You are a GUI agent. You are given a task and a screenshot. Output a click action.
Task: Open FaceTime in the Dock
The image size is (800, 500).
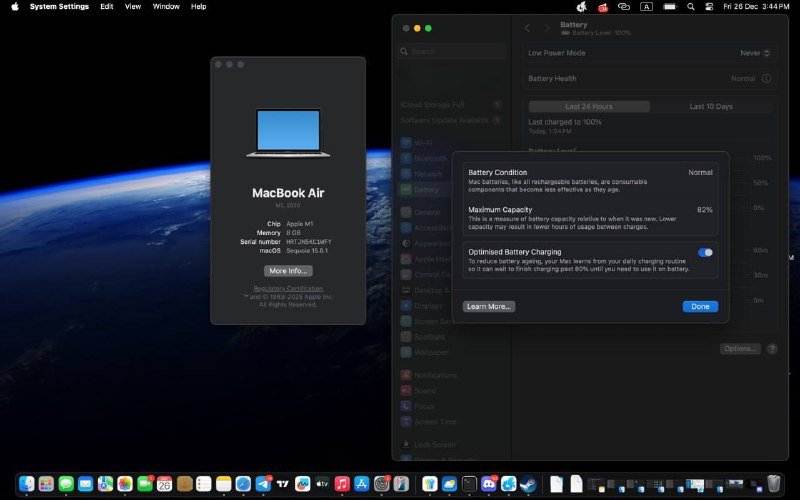(144, 483)
